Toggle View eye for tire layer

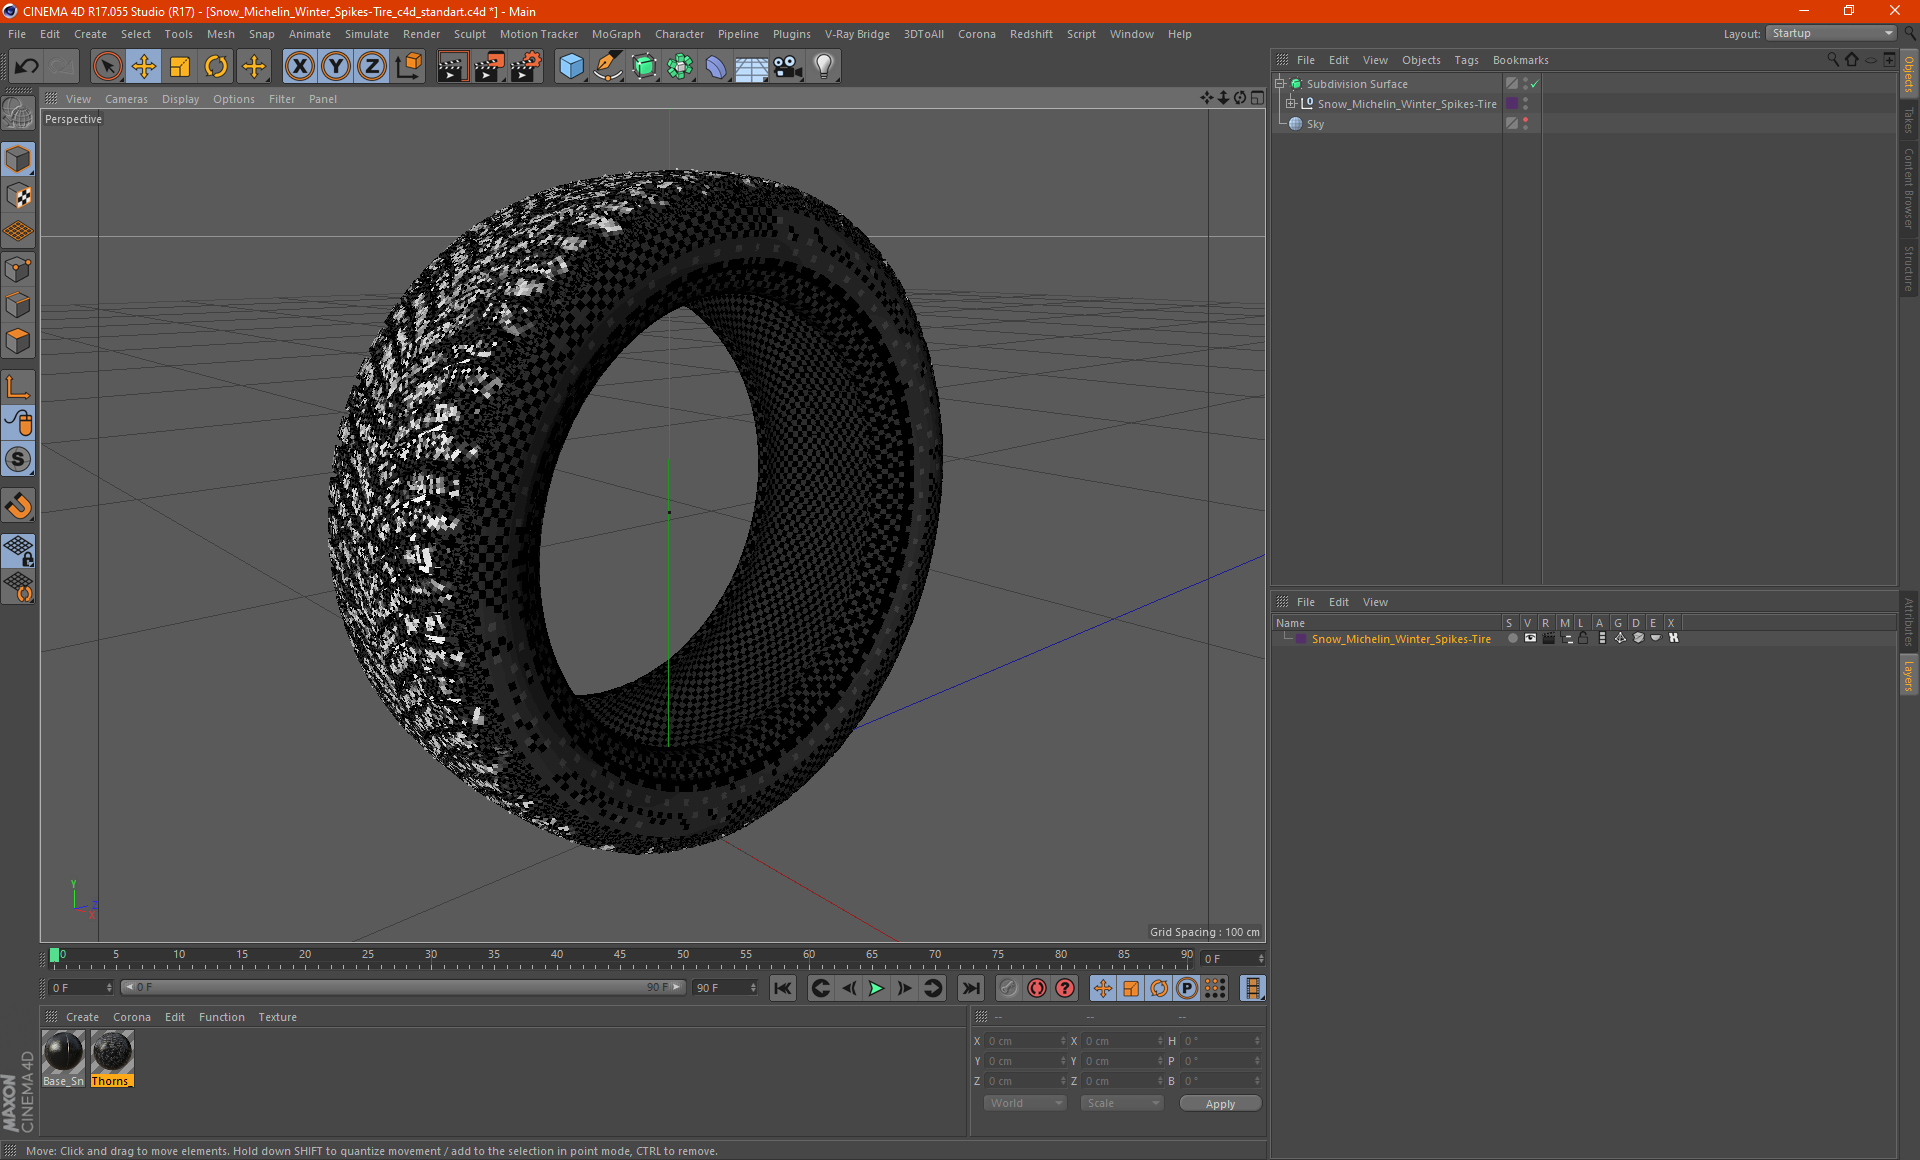tap(1530, 638)
